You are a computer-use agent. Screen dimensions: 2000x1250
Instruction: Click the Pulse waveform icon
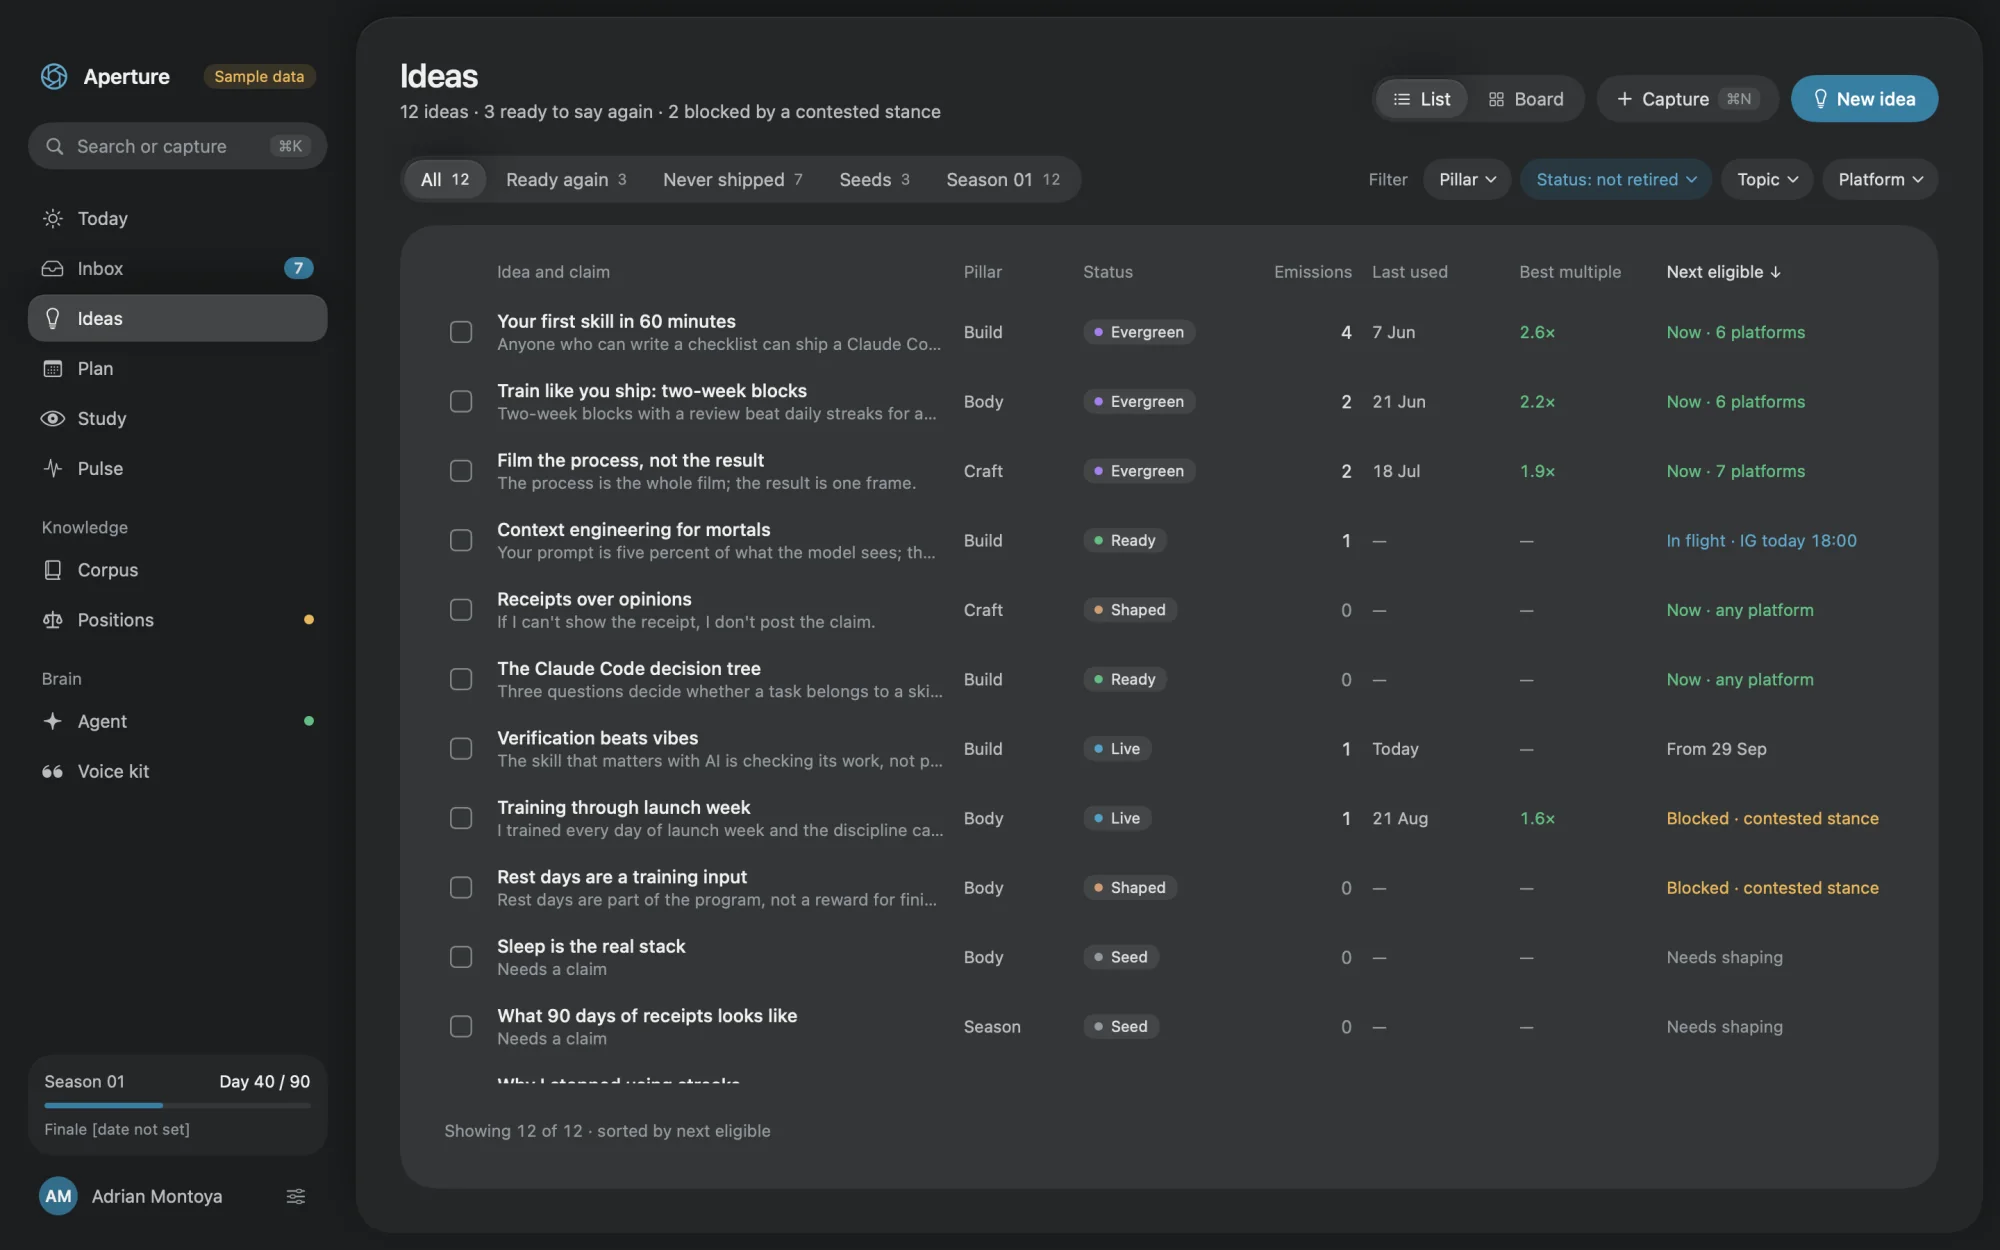coord(53,468)
